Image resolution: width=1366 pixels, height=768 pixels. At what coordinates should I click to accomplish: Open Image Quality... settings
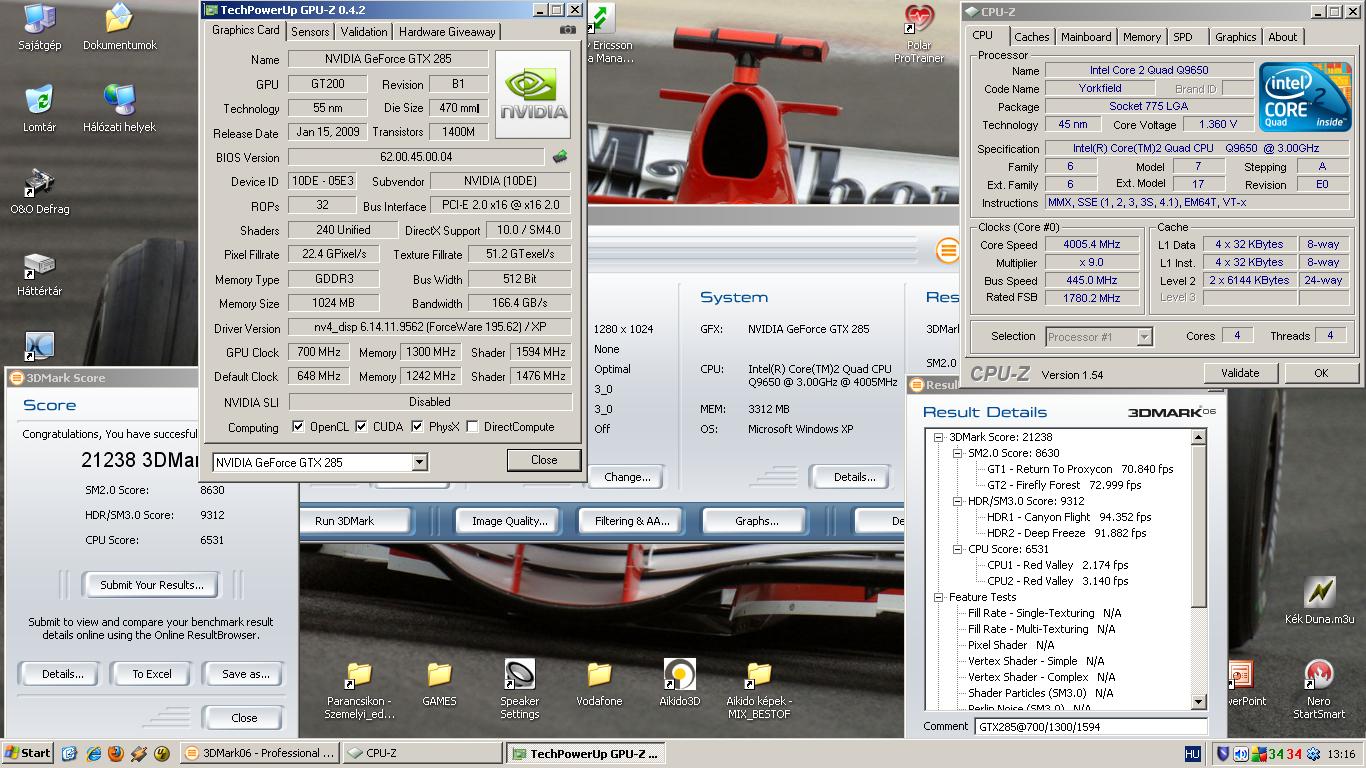(x=509, y=521)
